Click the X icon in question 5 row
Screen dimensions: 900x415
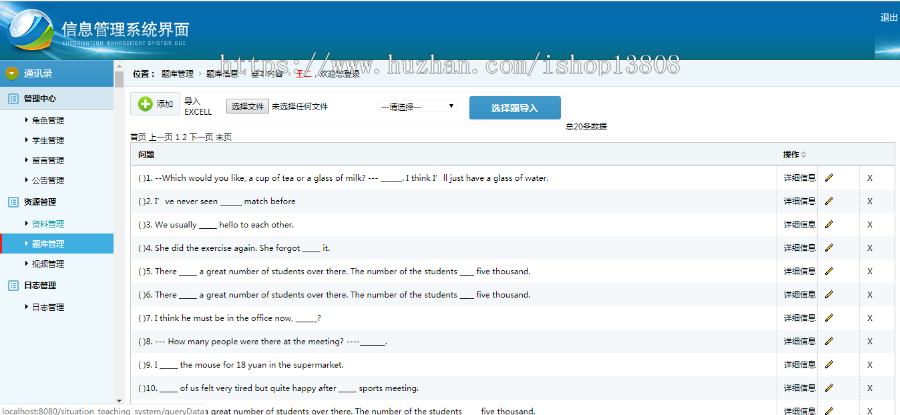coord(870,272)
